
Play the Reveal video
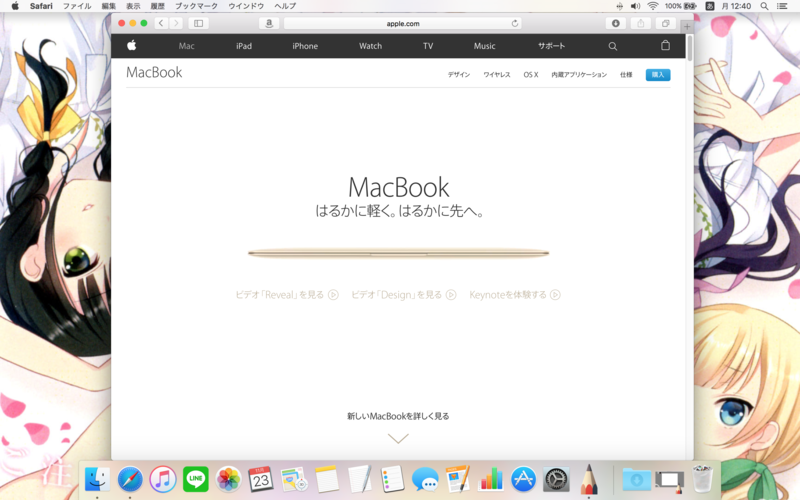click(287, 295)
